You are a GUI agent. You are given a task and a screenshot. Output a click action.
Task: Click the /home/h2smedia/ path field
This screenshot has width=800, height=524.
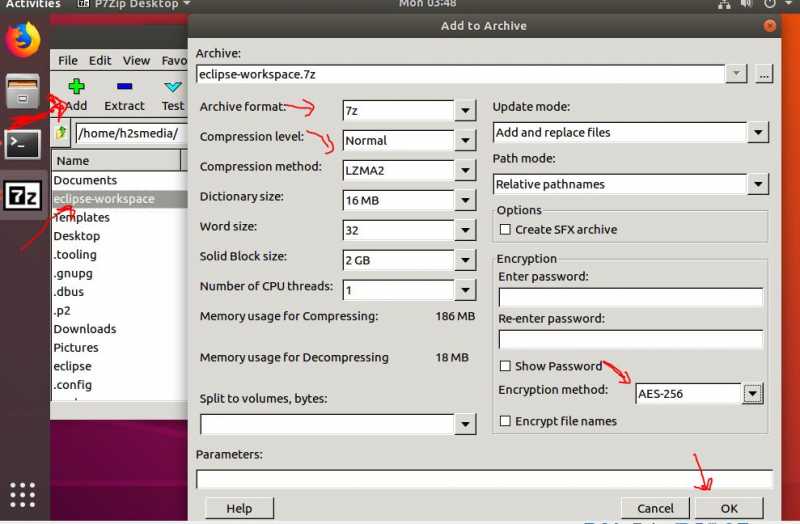click(x=131, y=133)
